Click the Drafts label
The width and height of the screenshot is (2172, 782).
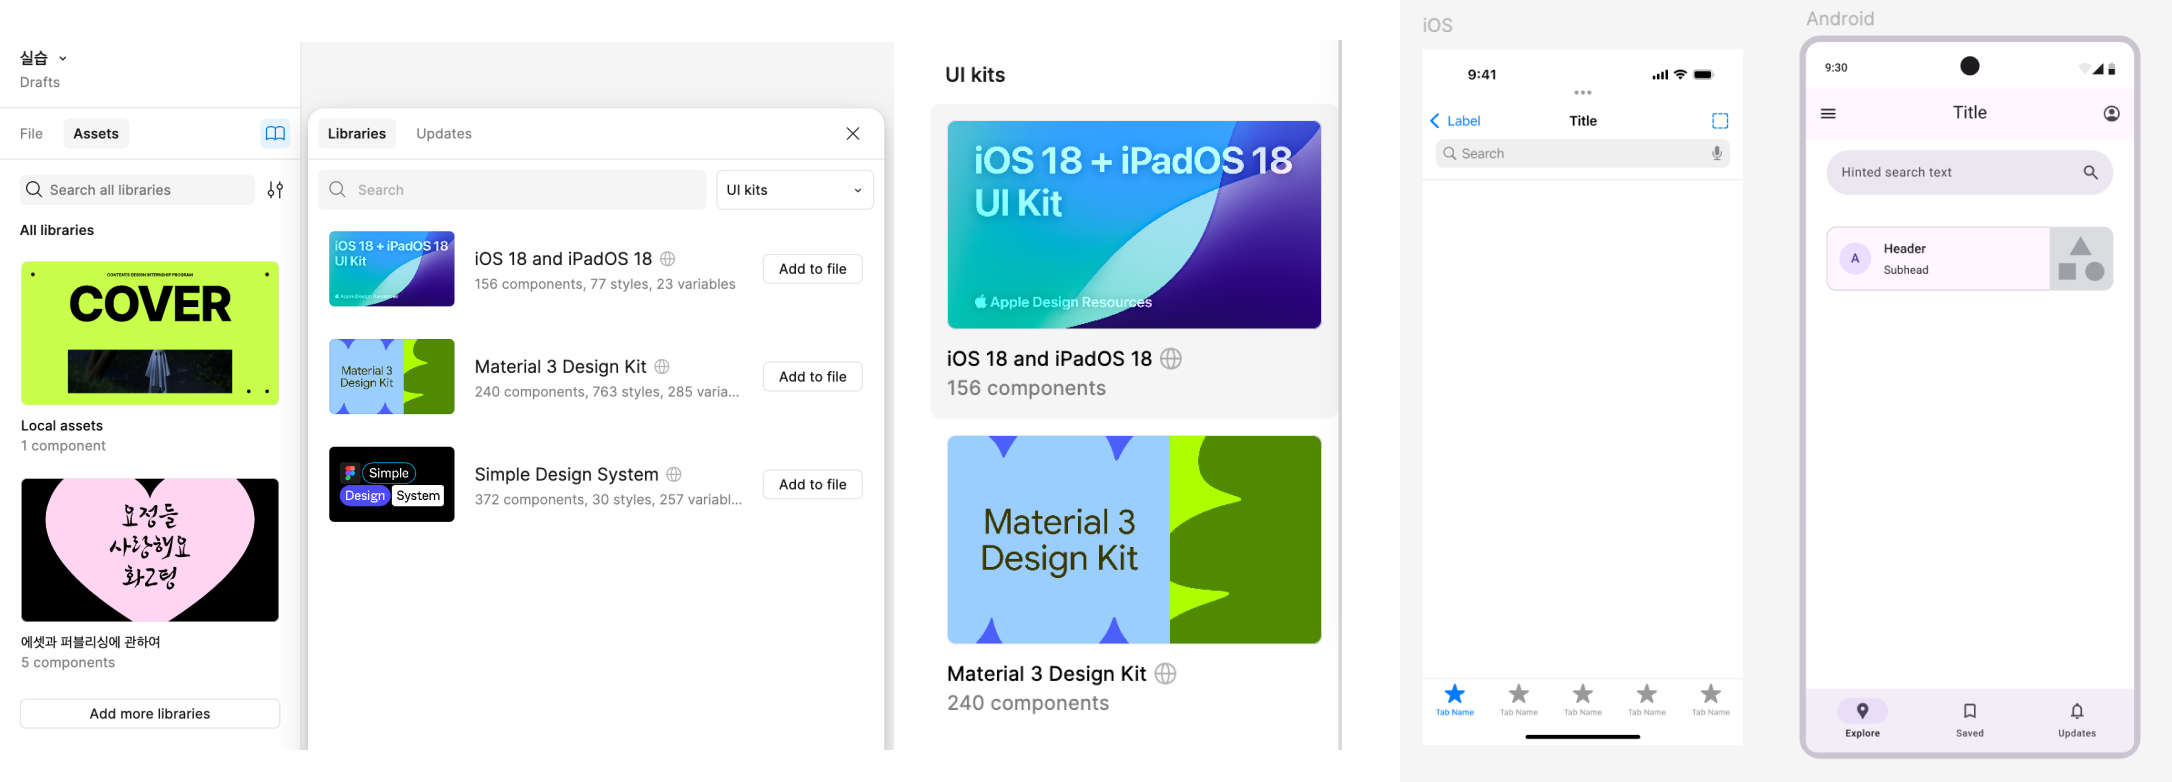pyautogui.click(x=40, y=82)
